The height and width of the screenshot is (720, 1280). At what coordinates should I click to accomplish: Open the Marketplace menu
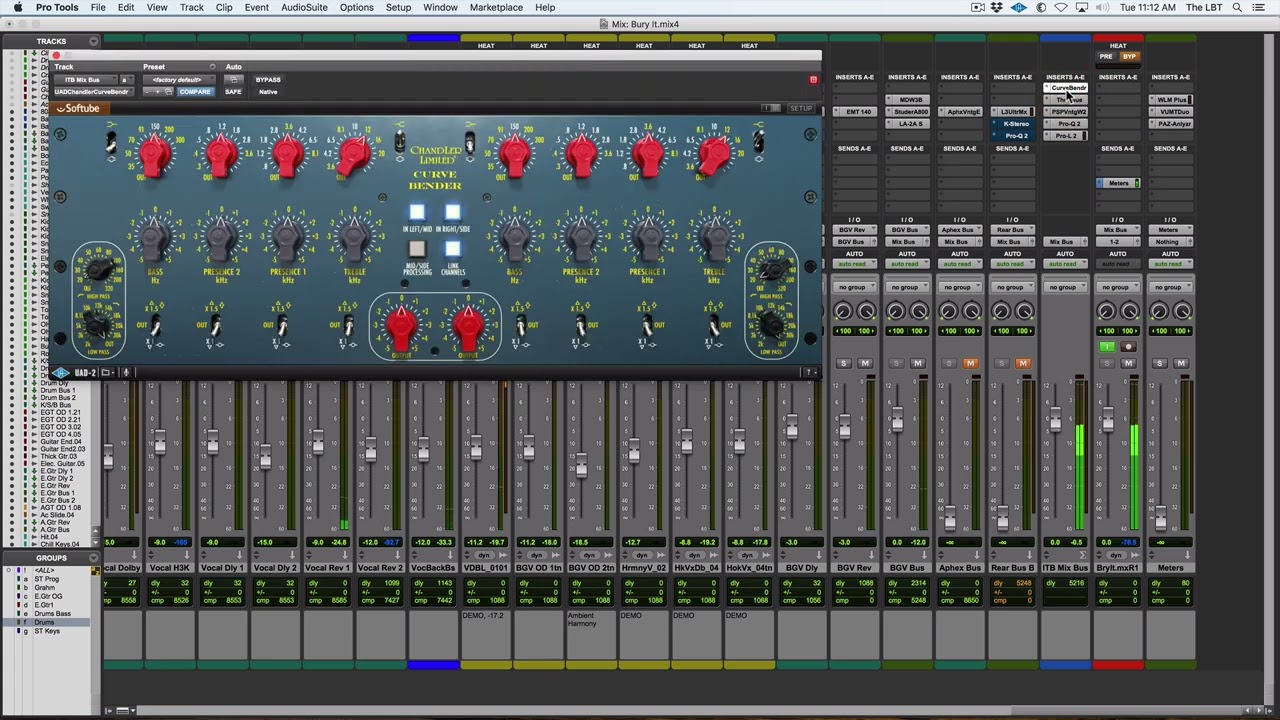coord(496,7)
